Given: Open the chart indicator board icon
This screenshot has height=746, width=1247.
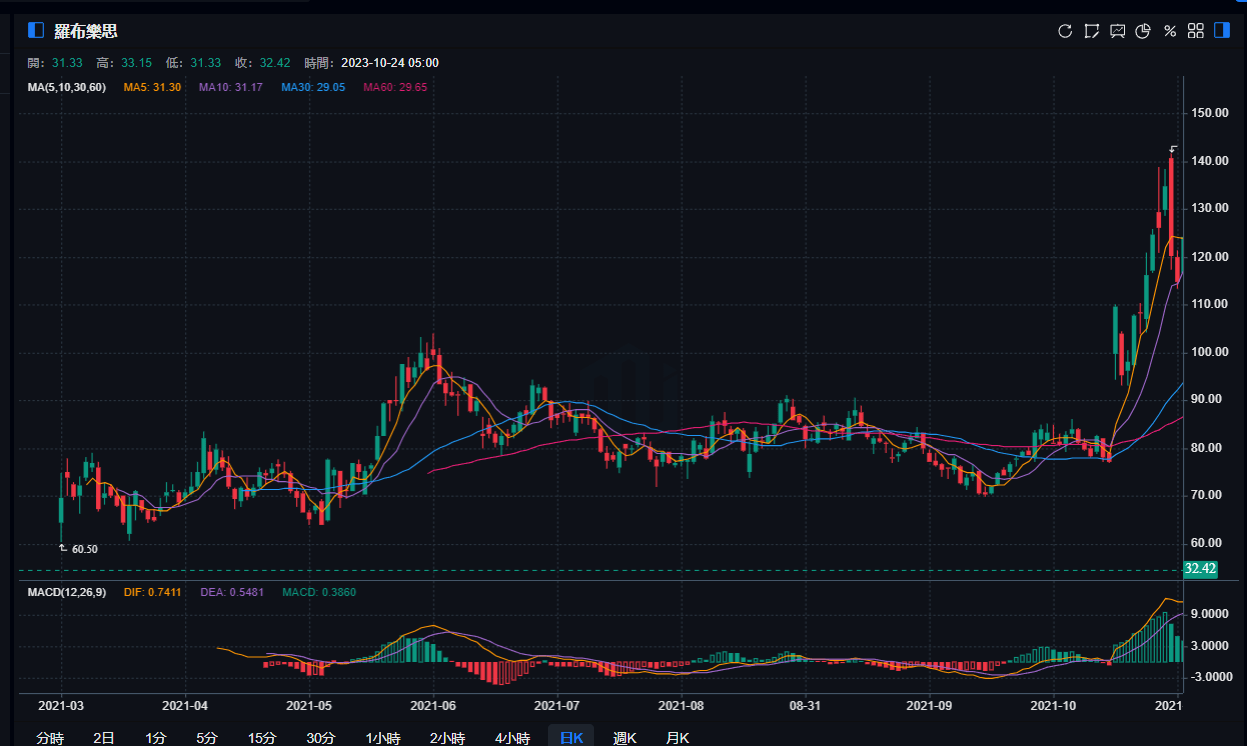Looking at the screenshot, I should click(x=1118, y=31).
